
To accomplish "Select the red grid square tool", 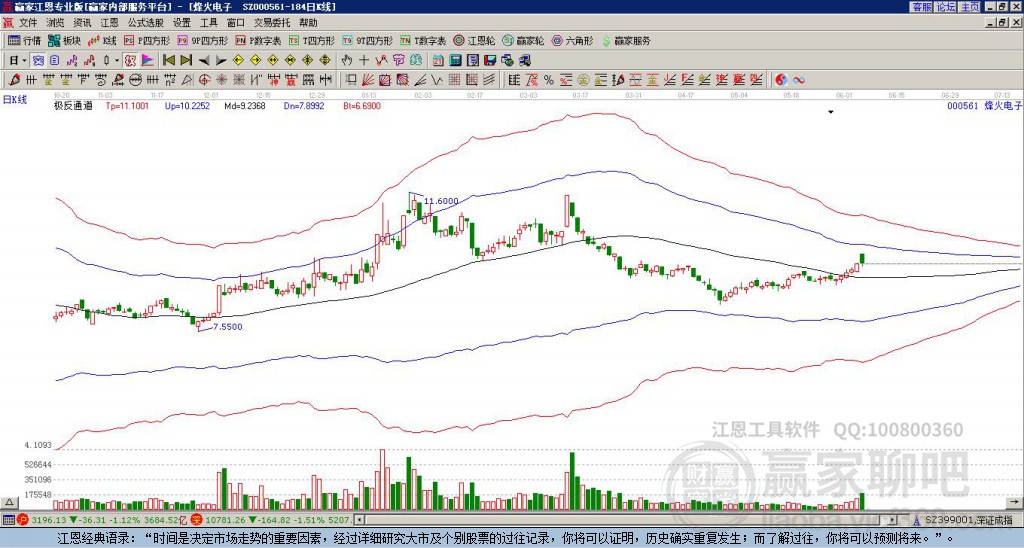I will coord(455,80).
